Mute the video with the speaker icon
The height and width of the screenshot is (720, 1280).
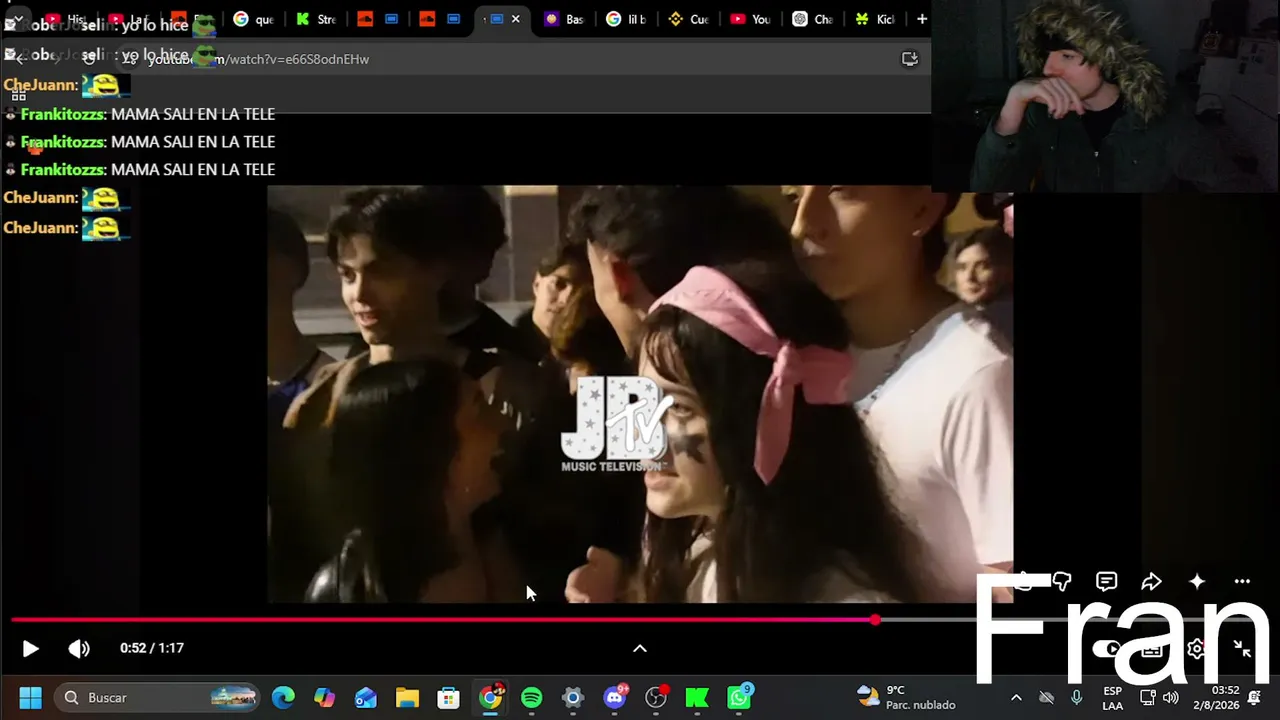[x=79, y=648]
